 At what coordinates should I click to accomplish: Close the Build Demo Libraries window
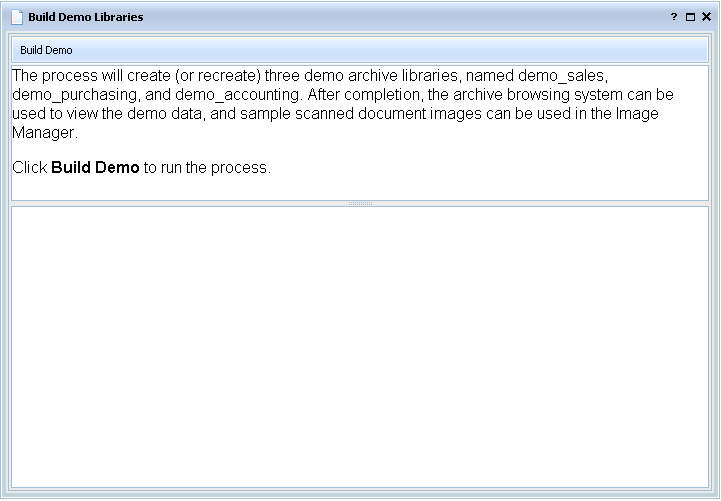coord(706,17)
